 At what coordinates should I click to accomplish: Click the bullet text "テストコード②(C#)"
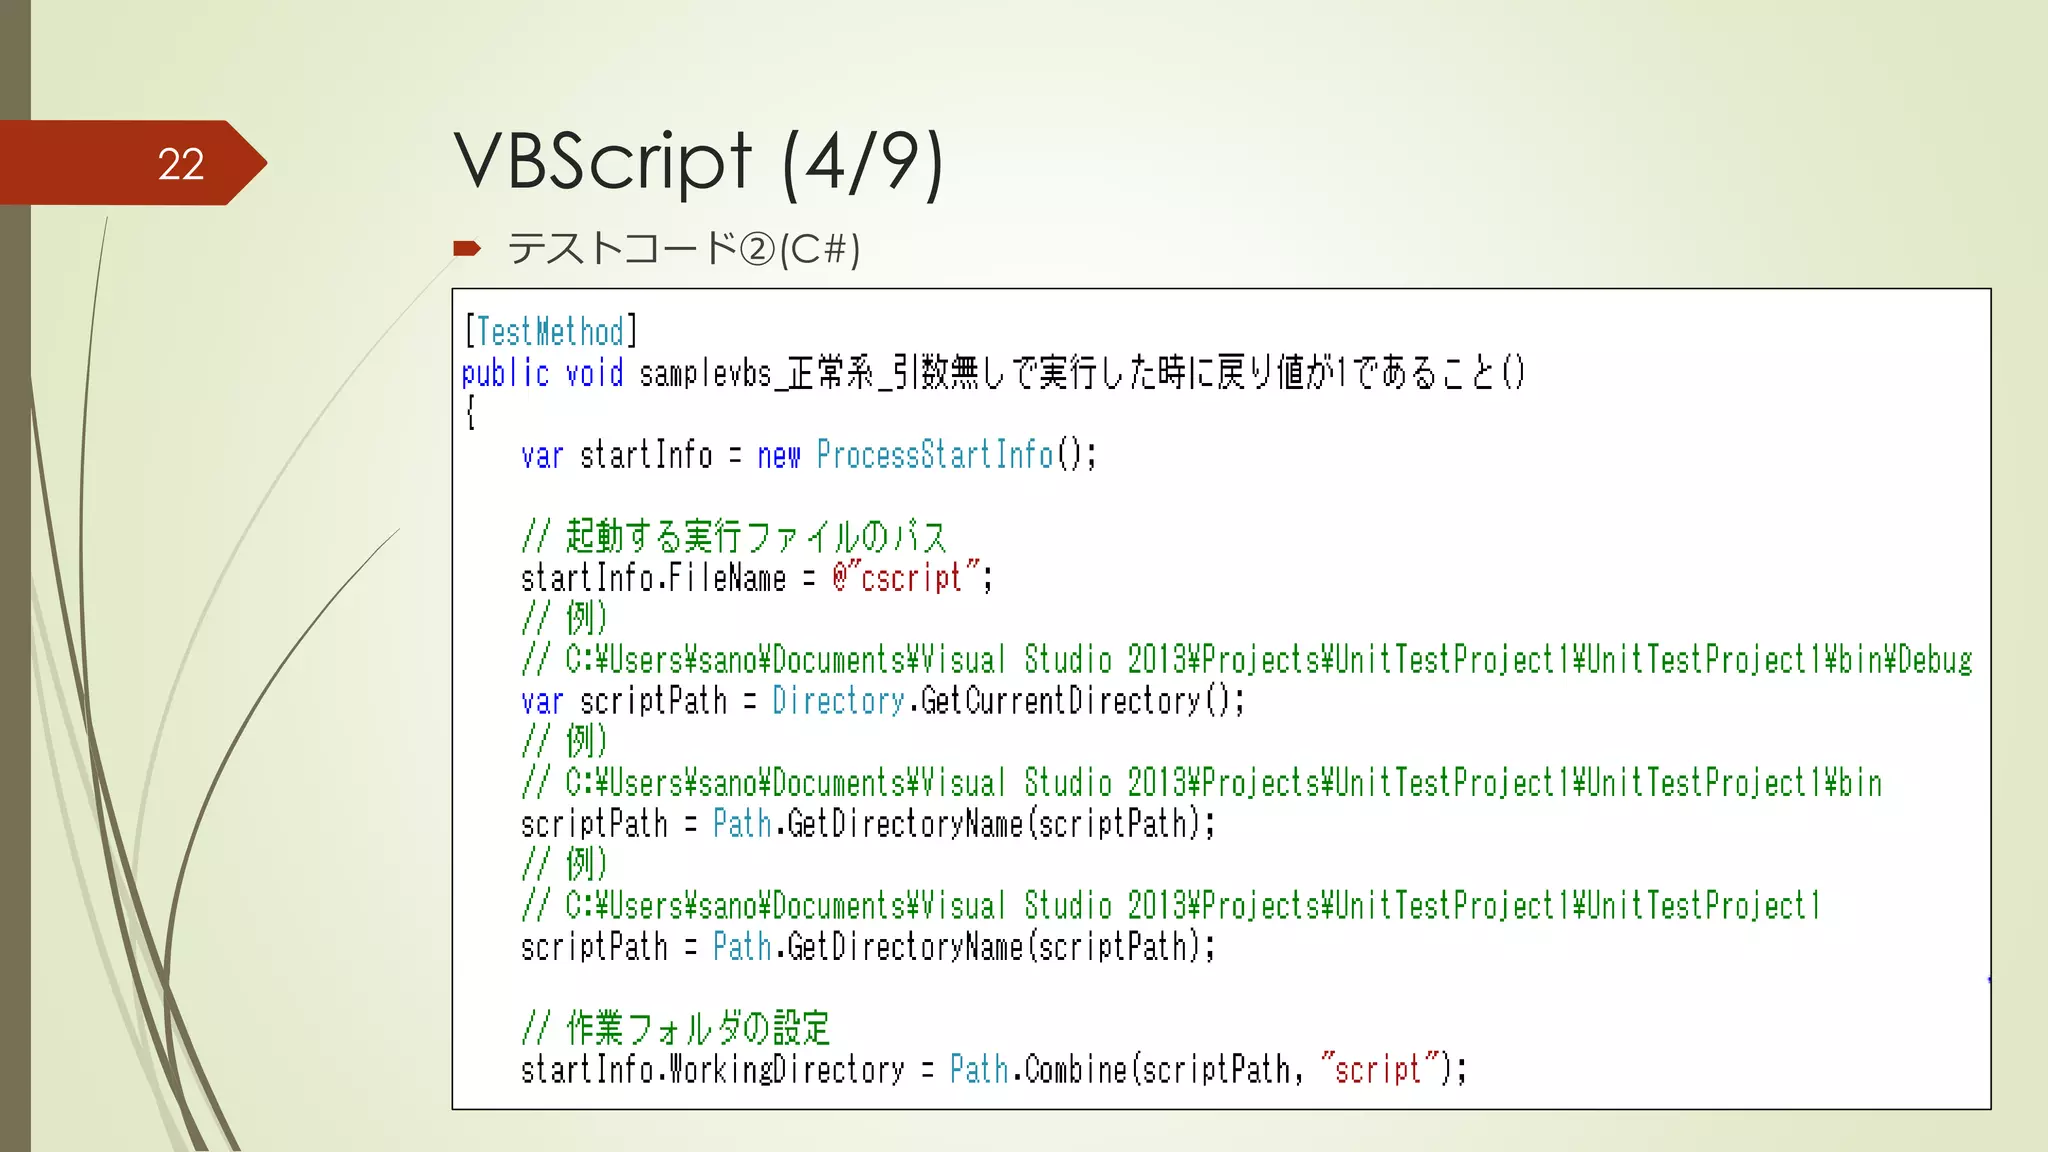684,249
